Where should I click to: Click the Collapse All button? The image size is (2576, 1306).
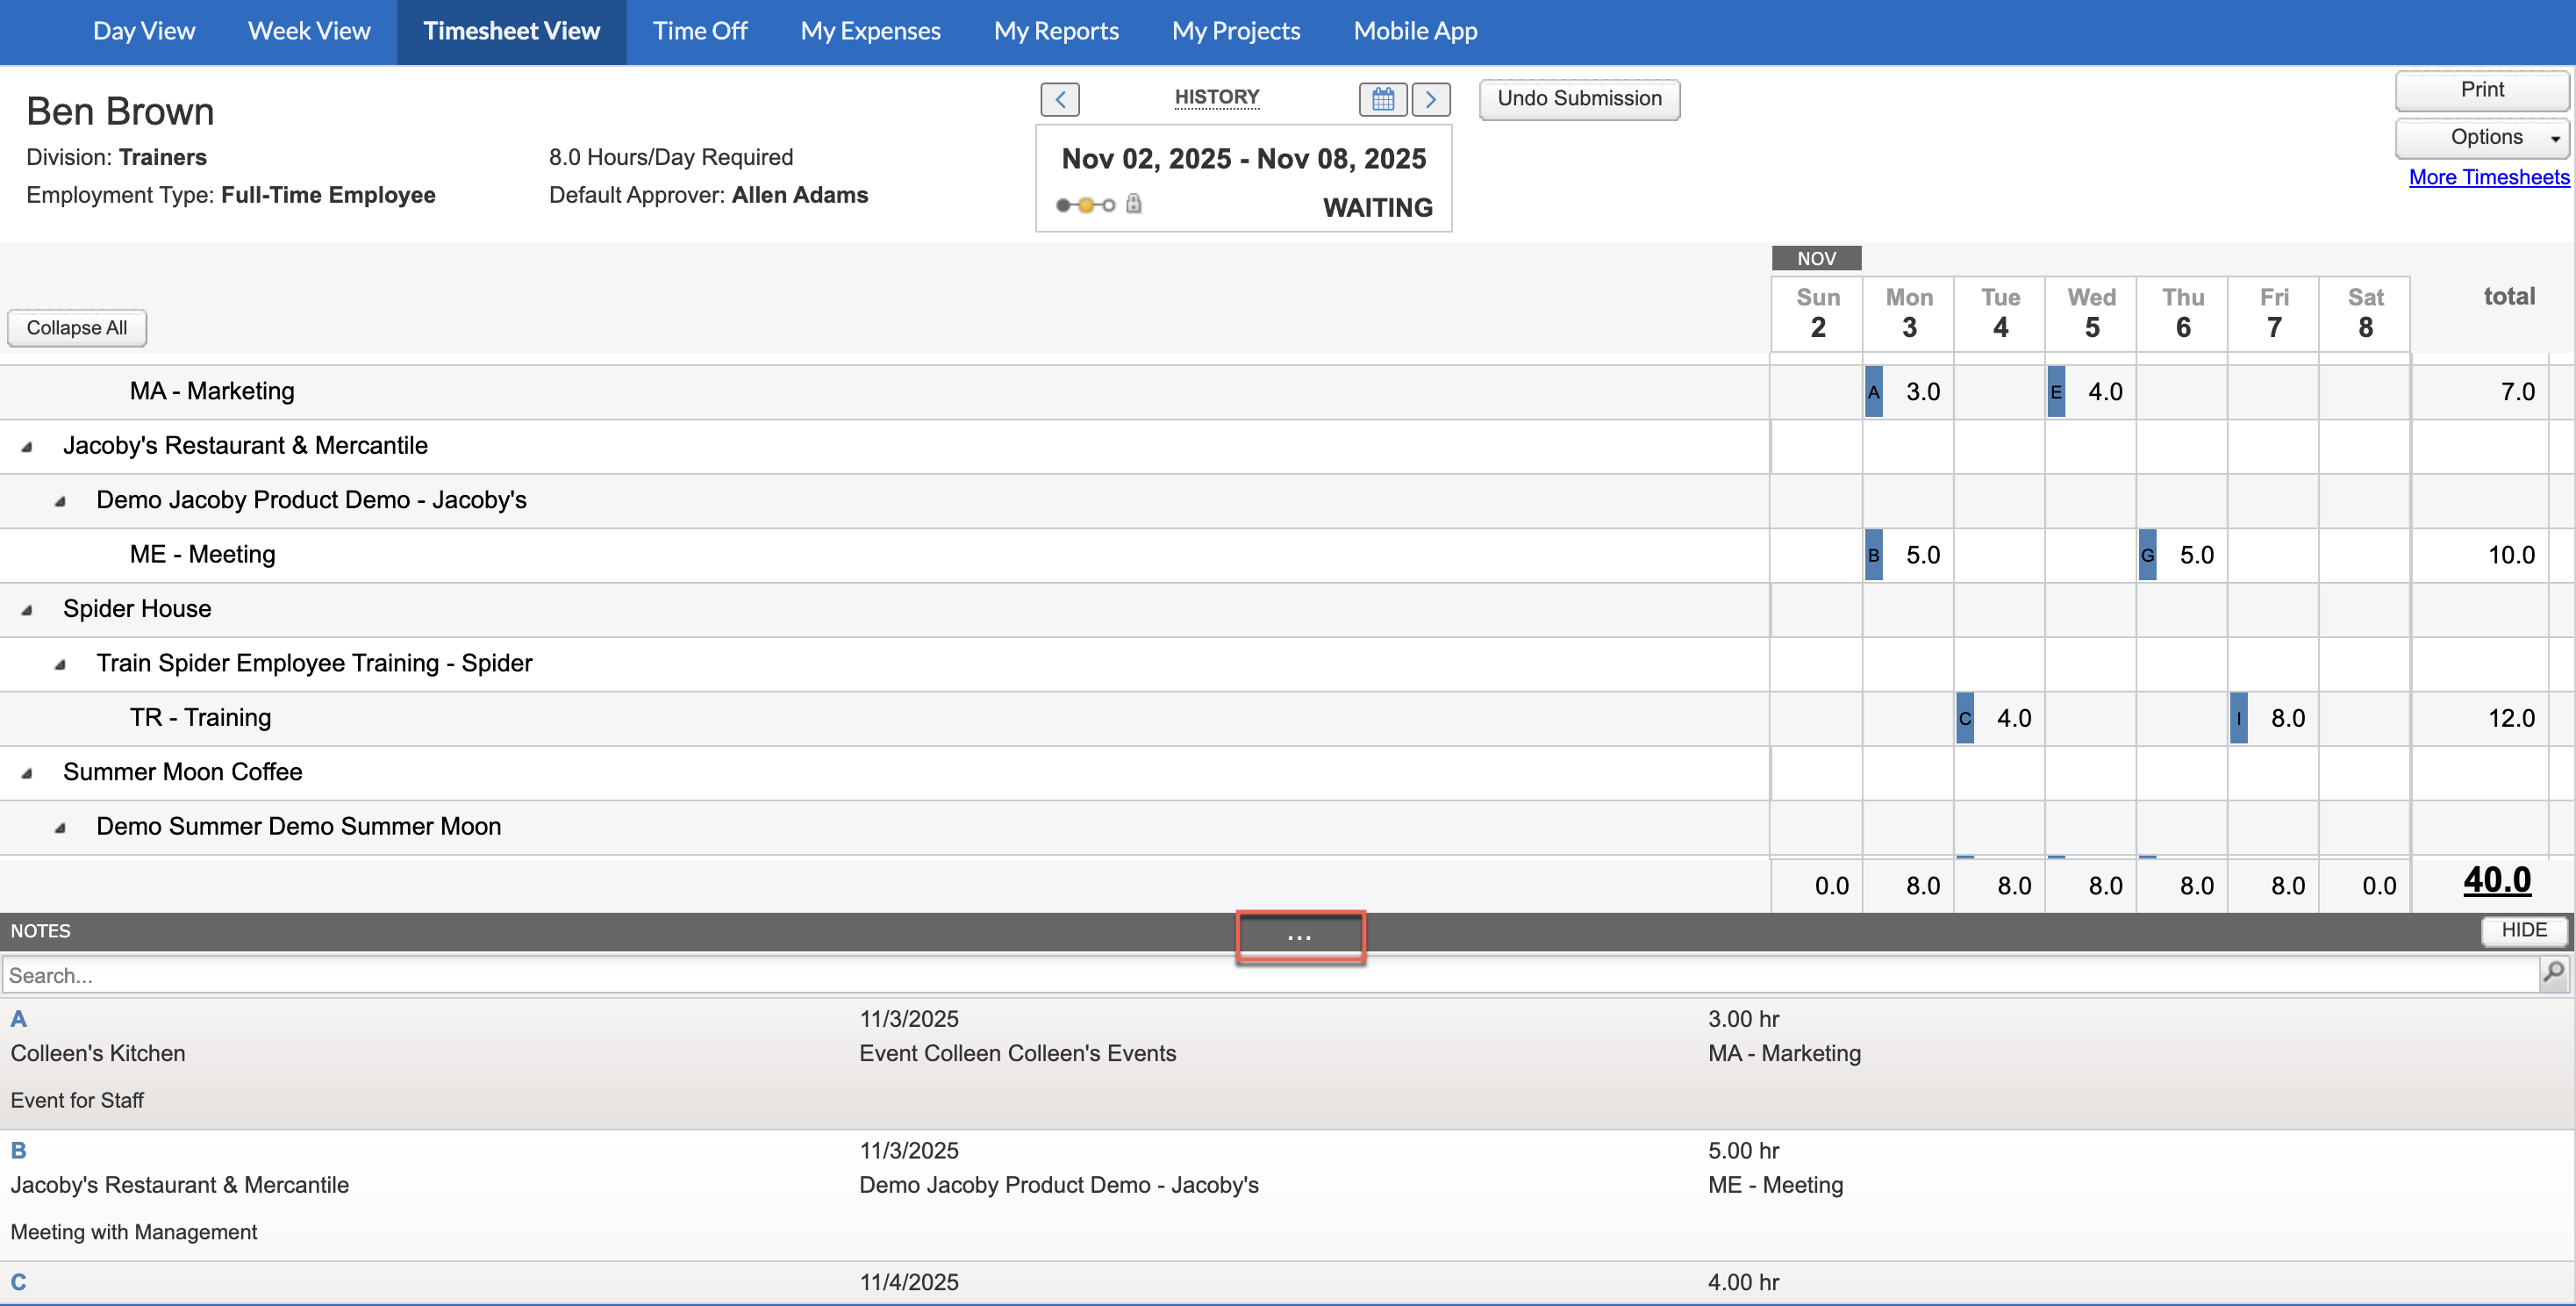(77, 328)
